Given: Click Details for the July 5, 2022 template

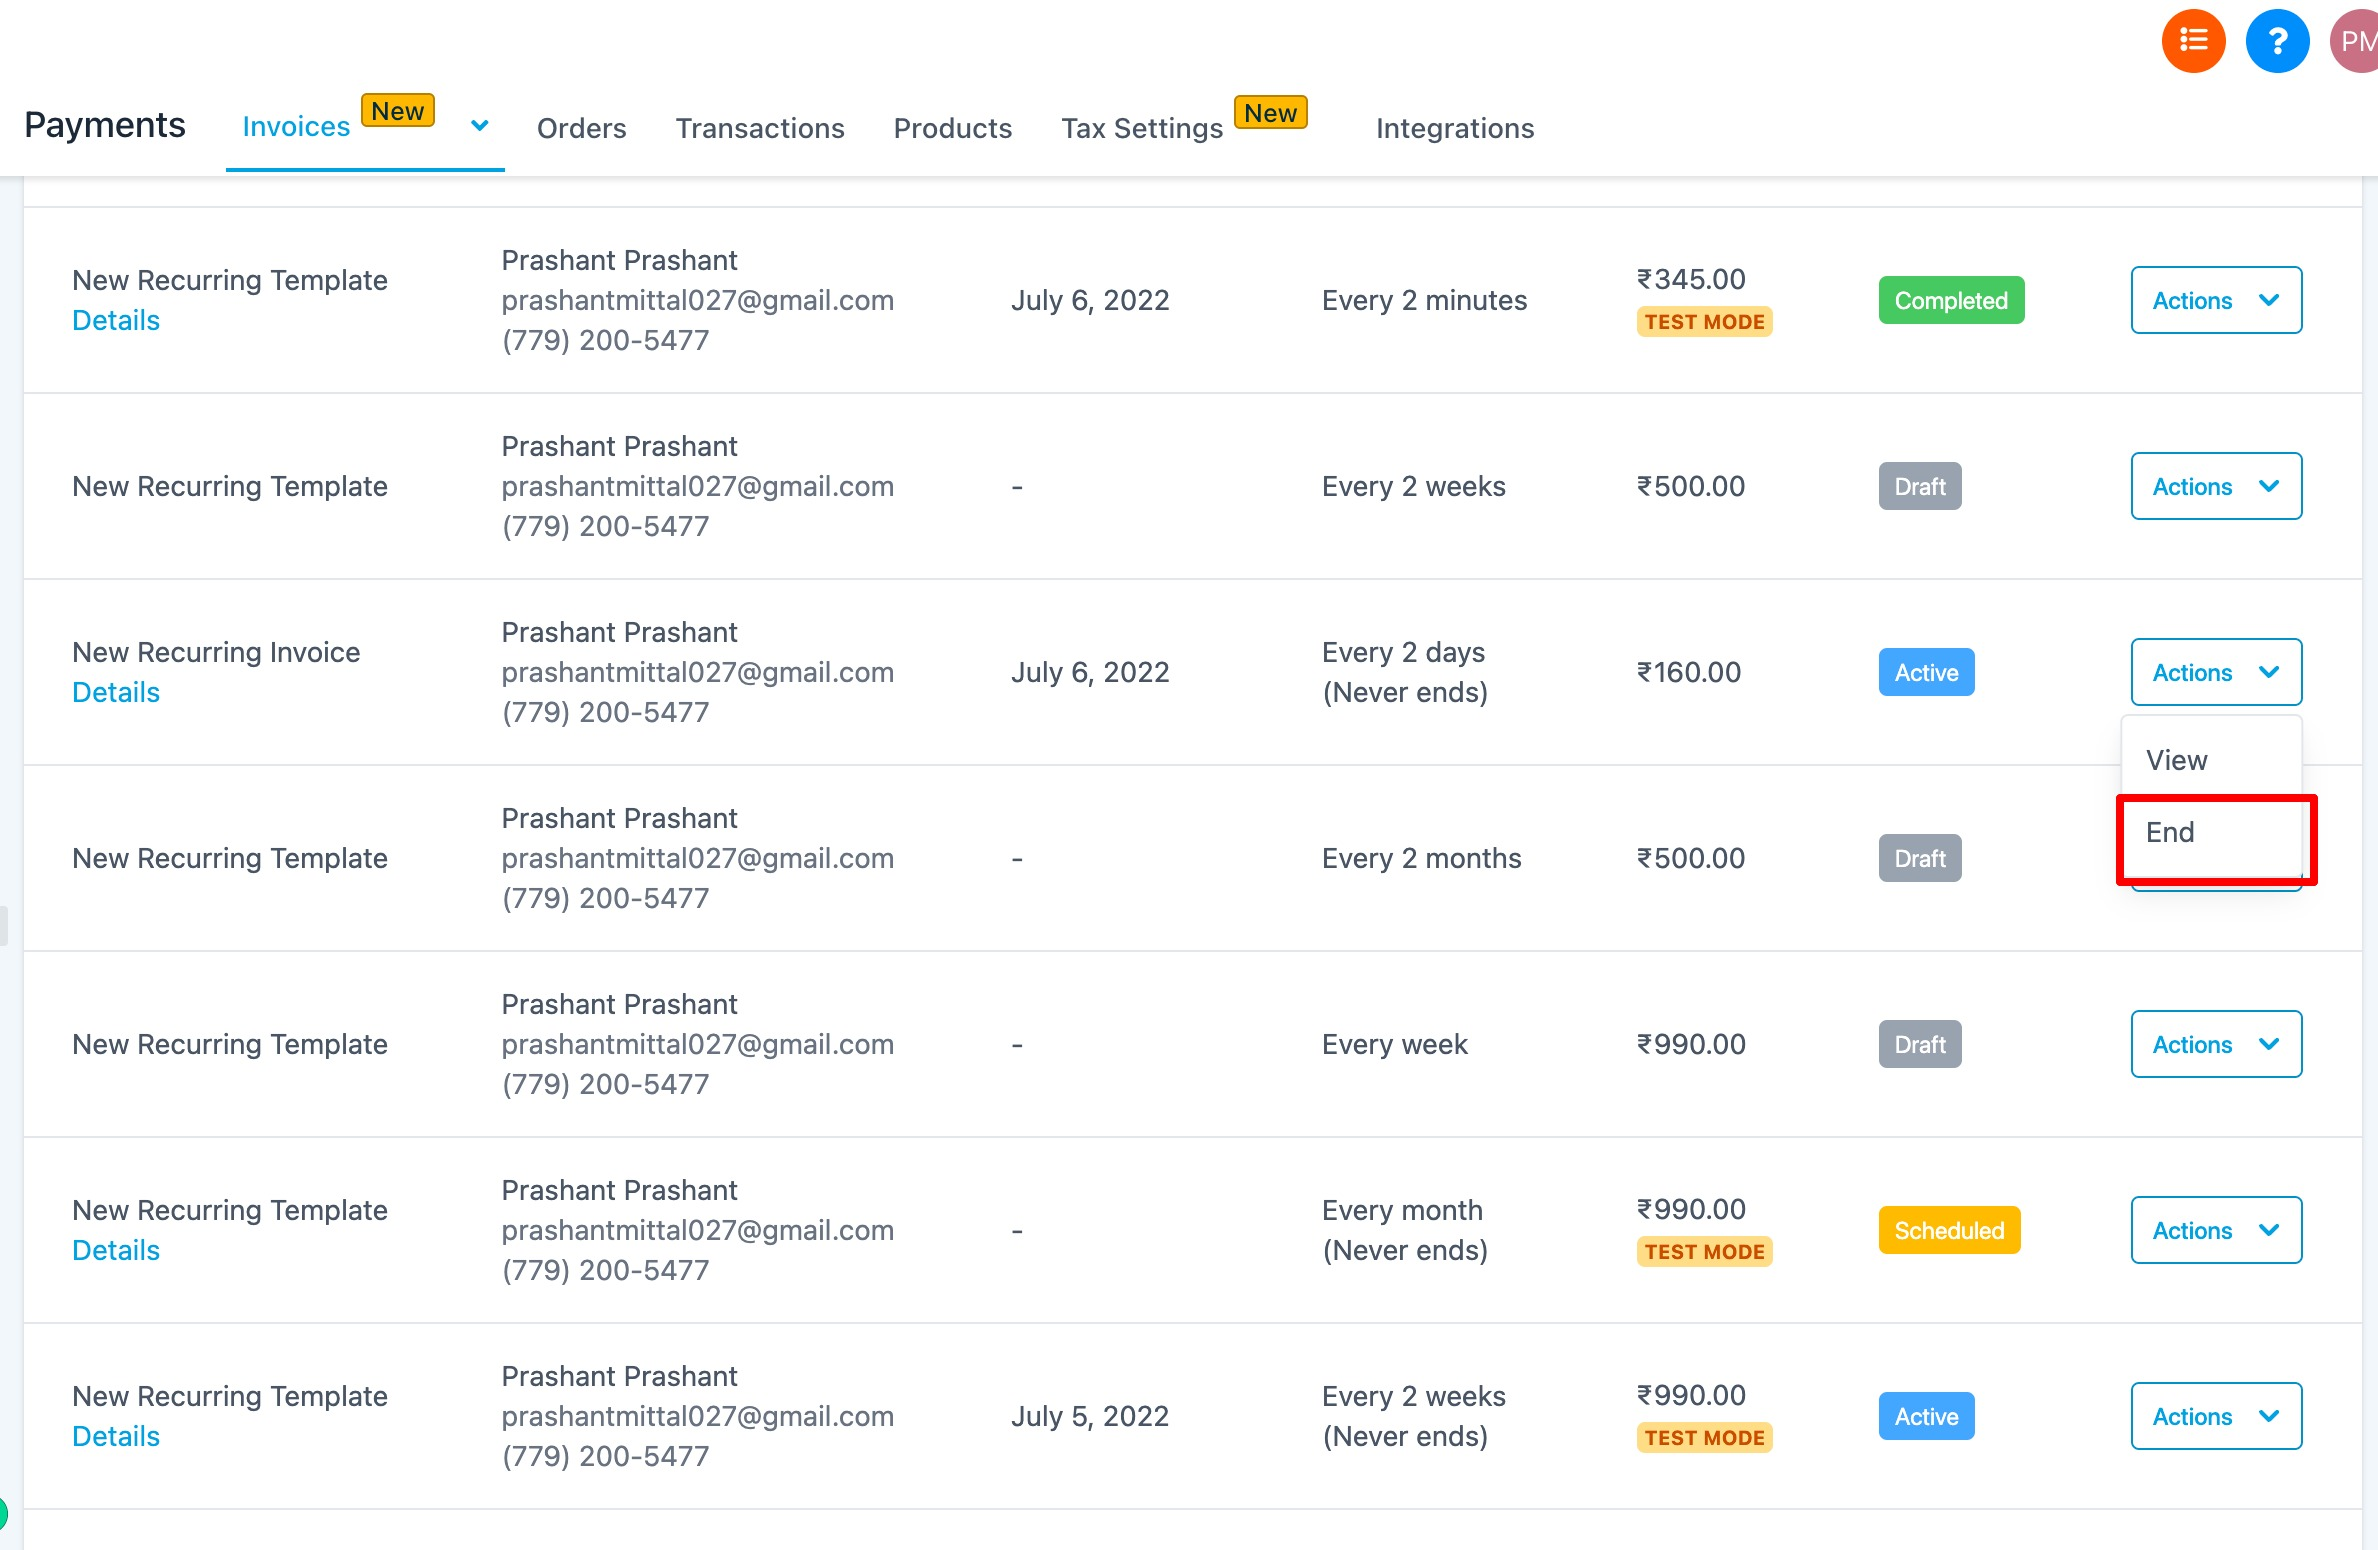Looking at the screenshot, I should (x=116, y=1436).
